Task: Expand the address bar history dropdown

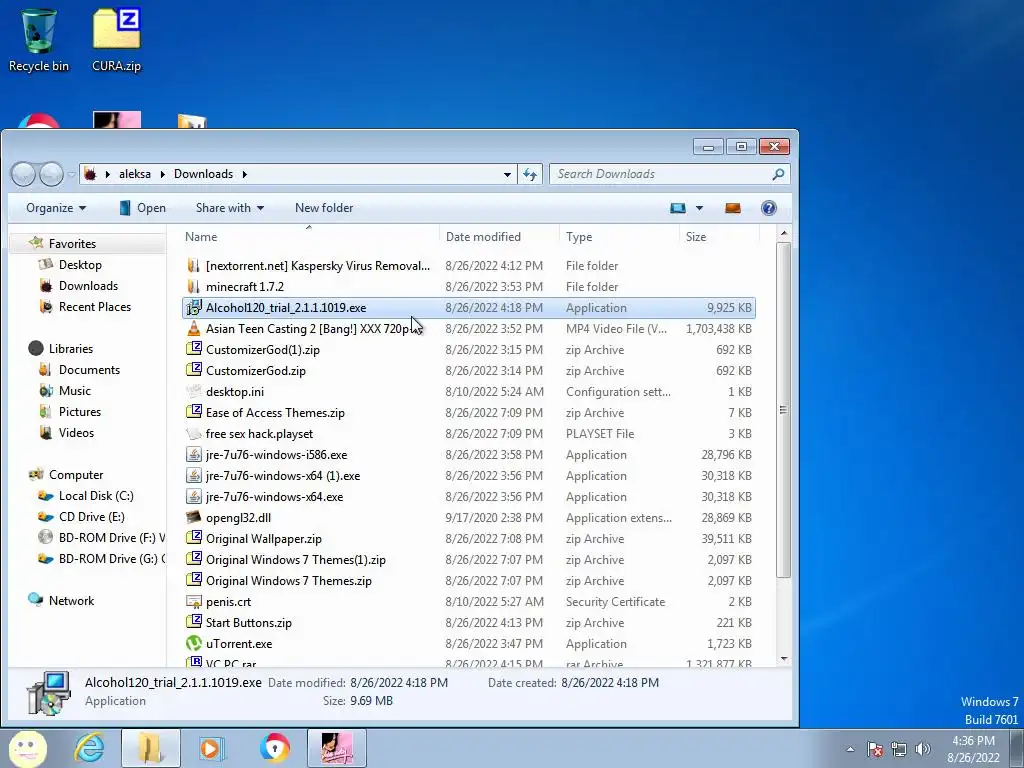Action: (507, 174)
